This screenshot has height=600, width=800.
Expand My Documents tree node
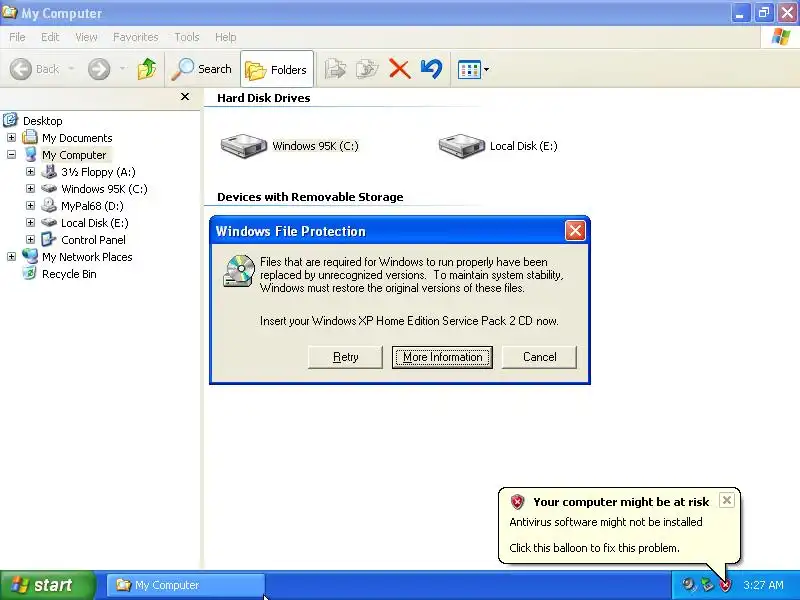11,137
